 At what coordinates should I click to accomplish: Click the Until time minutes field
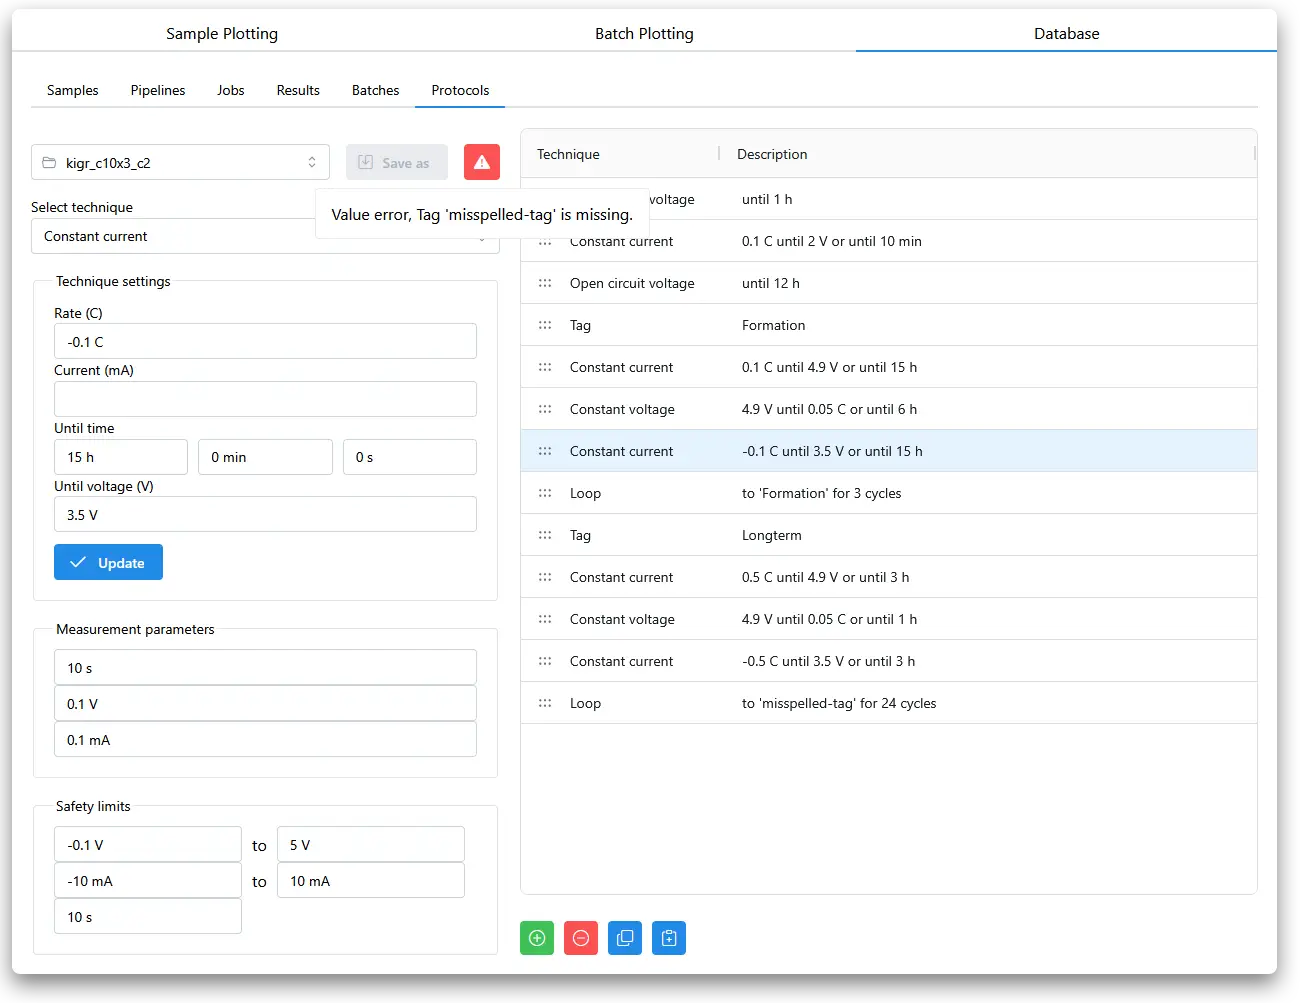[265, 457]
